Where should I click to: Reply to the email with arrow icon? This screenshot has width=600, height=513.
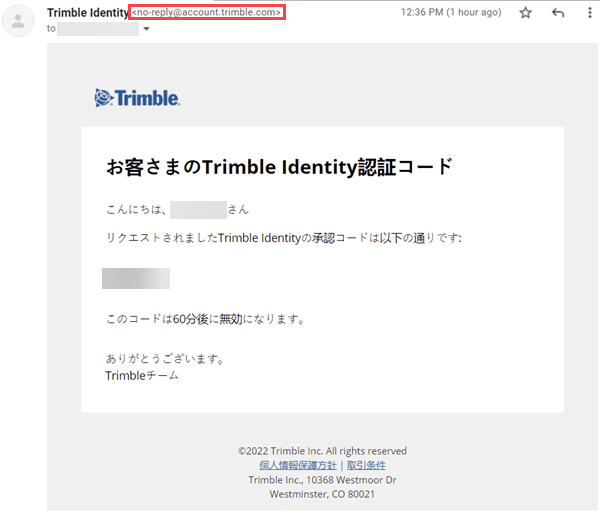pyautogui.click(x=558, y=13)
